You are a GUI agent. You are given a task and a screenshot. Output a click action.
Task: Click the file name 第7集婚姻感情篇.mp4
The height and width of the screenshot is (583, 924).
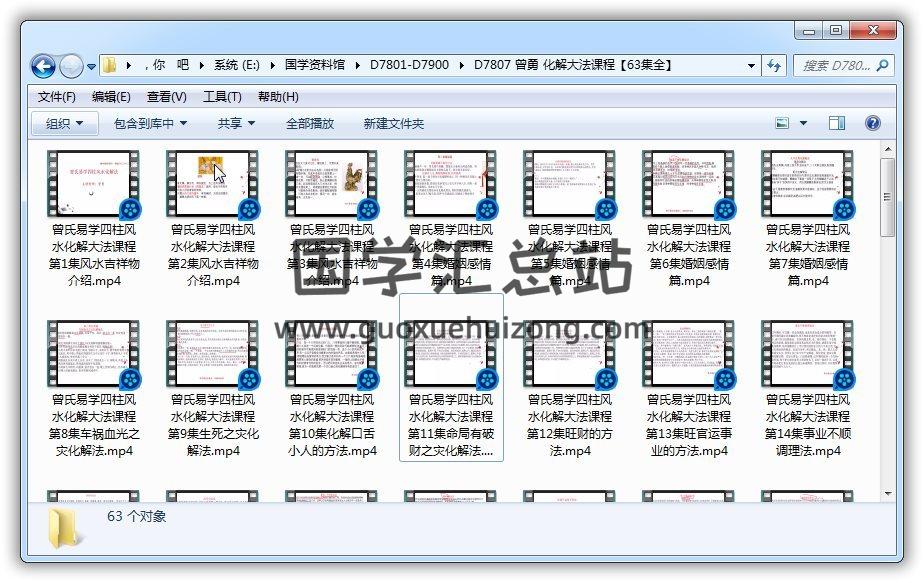808,255
